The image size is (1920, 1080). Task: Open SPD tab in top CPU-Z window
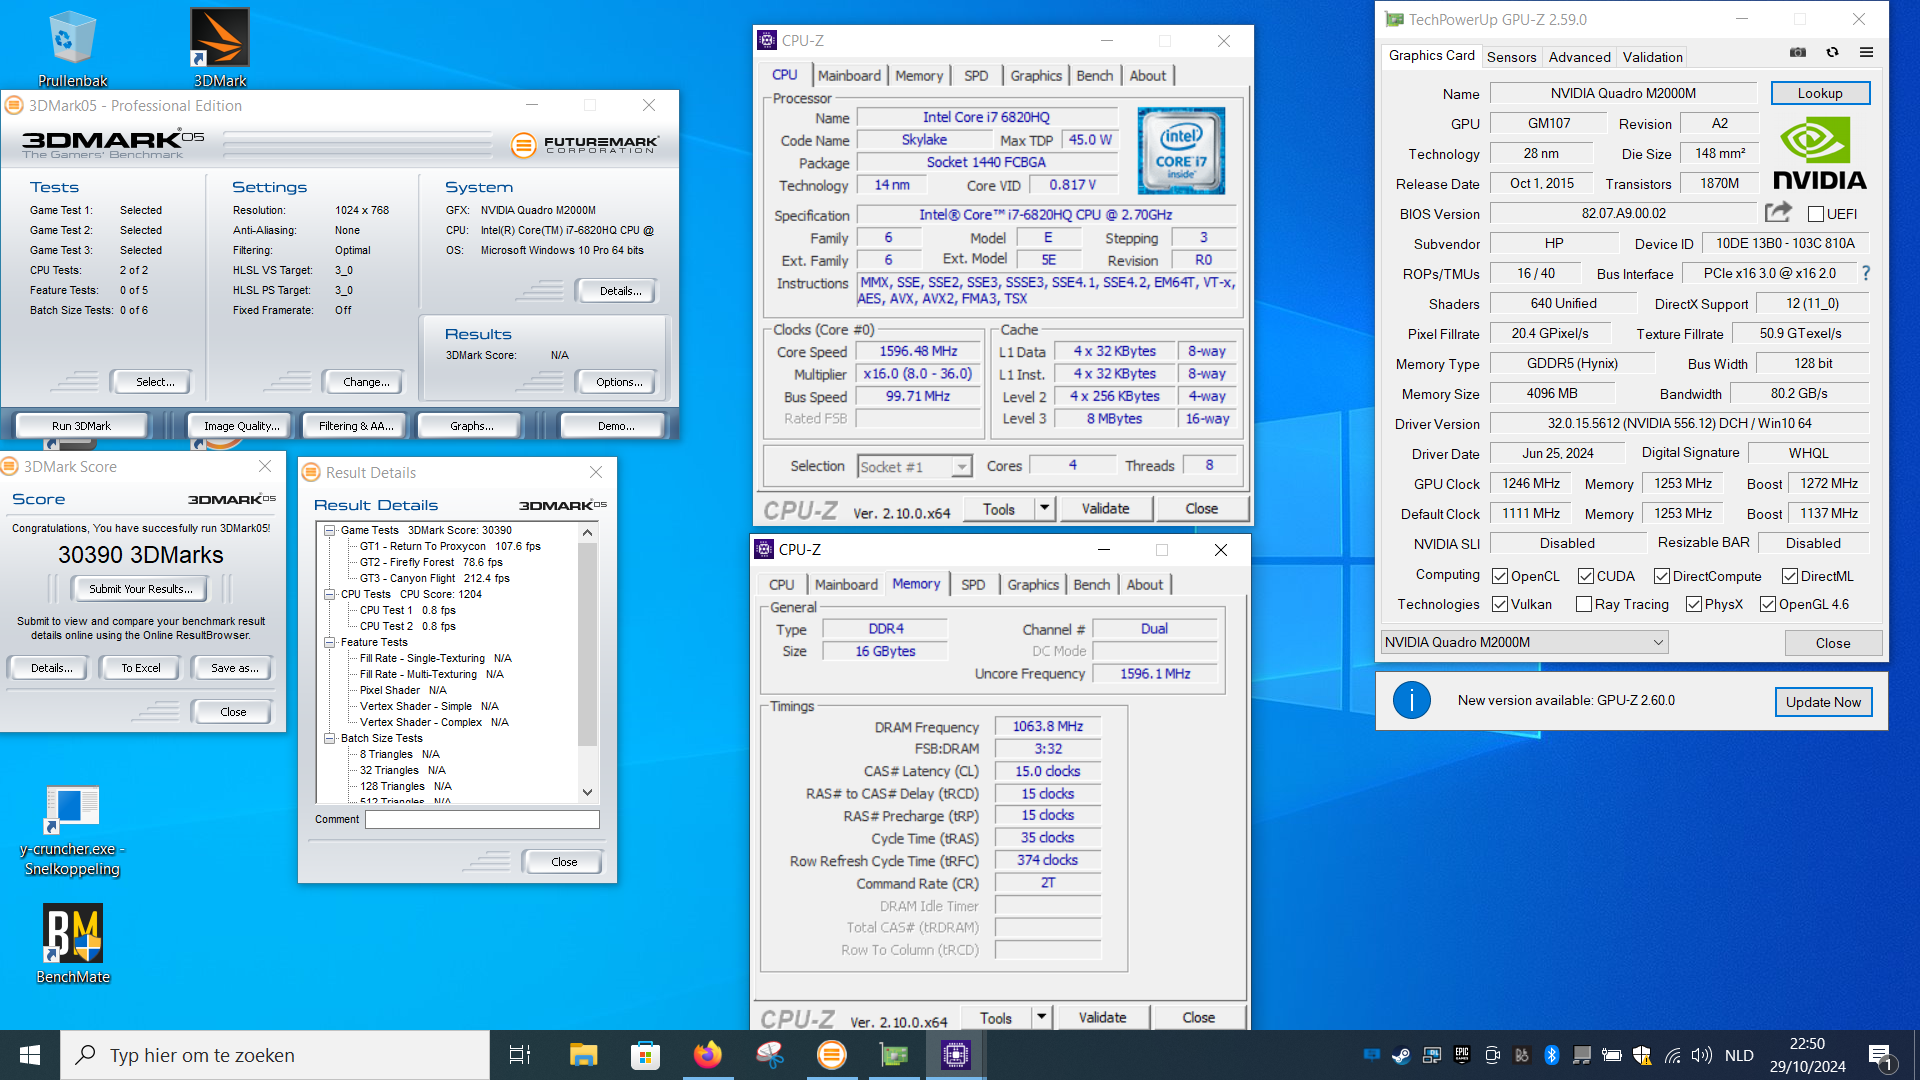tap(976, 76)
